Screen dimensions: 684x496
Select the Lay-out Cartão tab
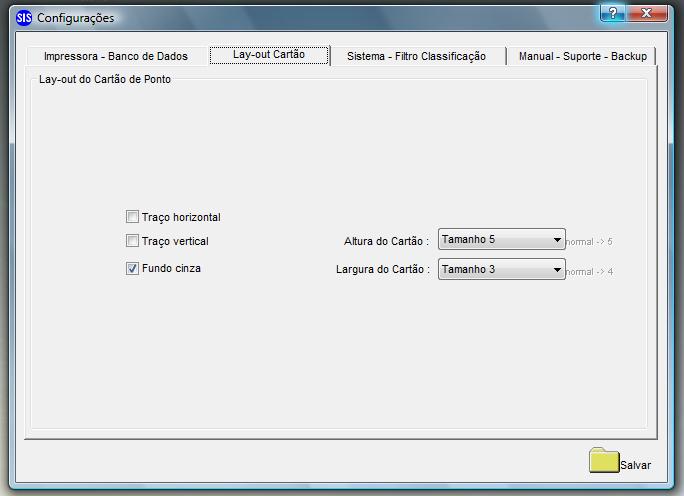tap(269, 55)
